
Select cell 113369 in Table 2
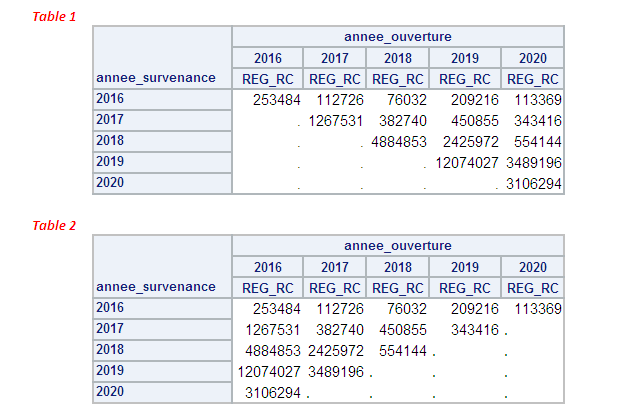coord(537,309)
